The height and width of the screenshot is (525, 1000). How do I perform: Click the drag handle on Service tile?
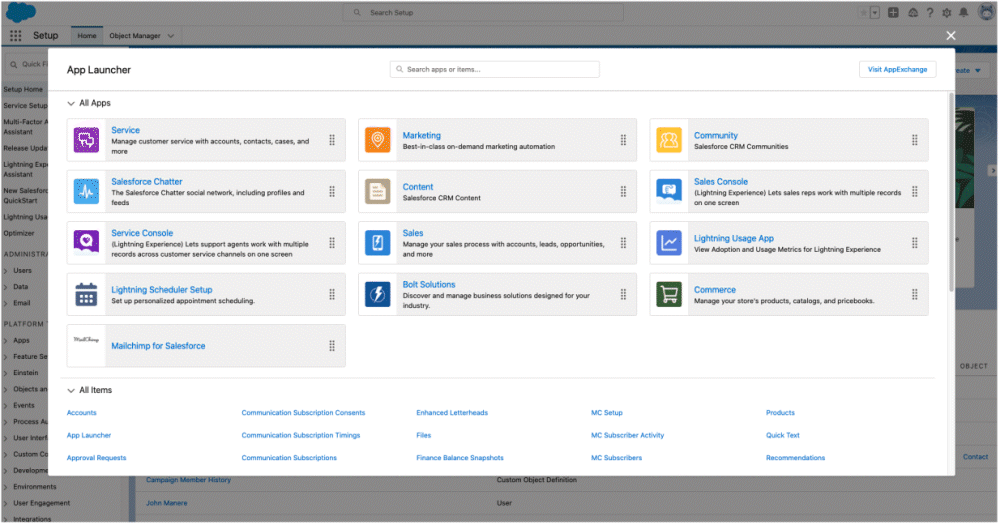pyautogui.click(x=332, y=140)
